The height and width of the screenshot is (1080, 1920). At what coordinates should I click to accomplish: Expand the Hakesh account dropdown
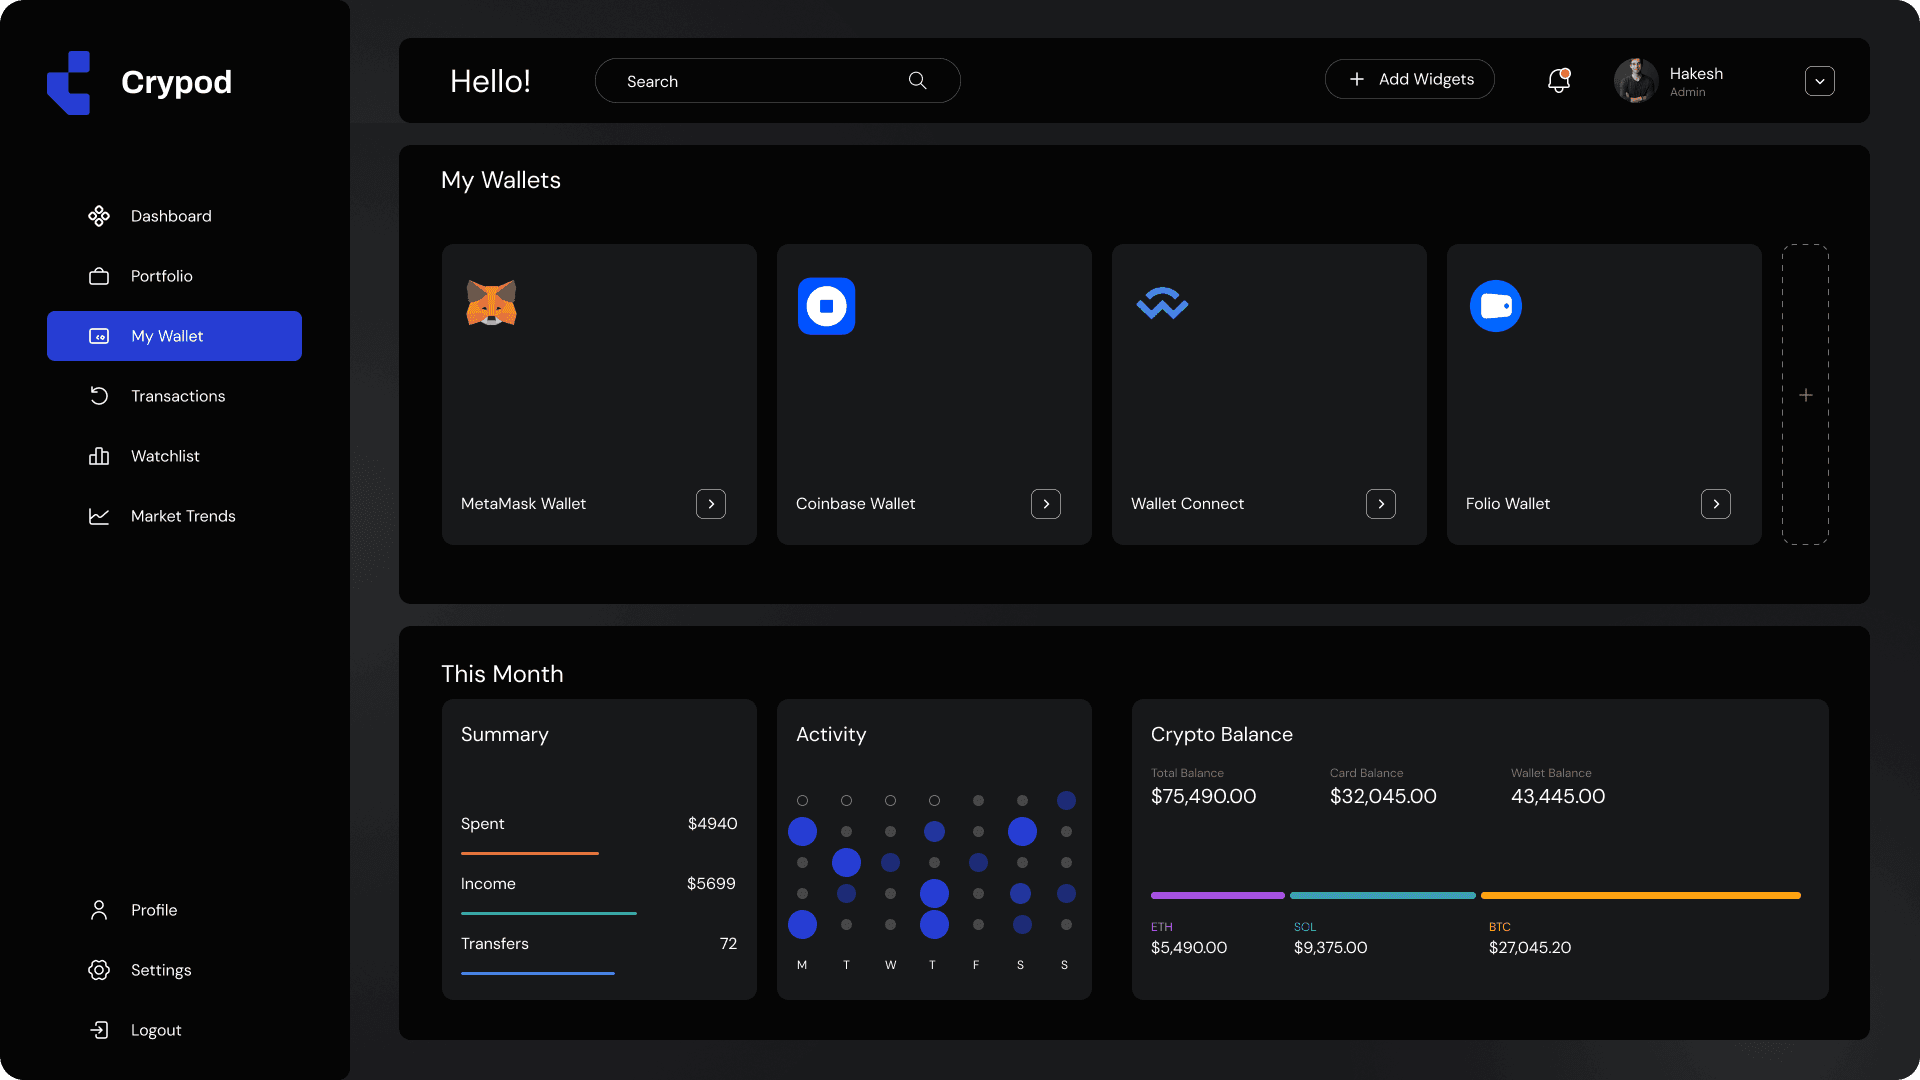point(1819,81)
